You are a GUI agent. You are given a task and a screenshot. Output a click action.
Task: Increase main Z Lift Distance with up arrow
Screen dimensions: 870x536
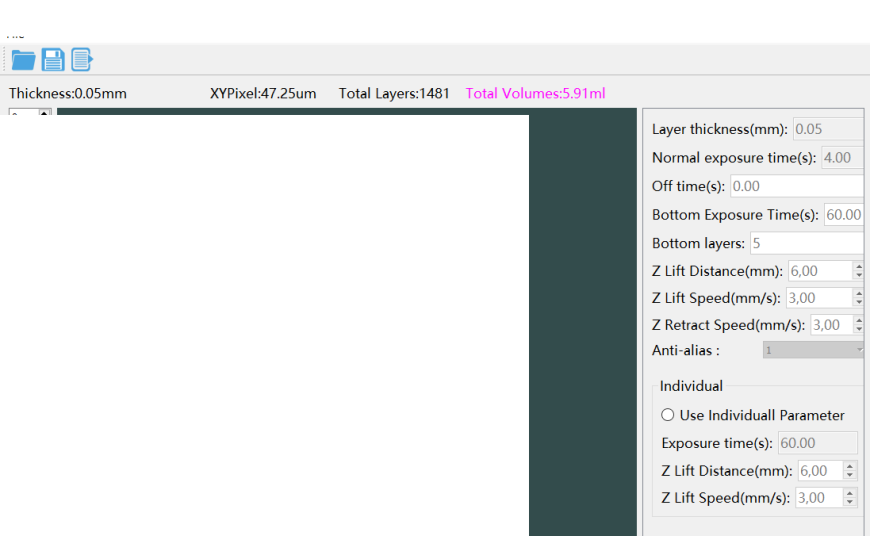point(858,266)
